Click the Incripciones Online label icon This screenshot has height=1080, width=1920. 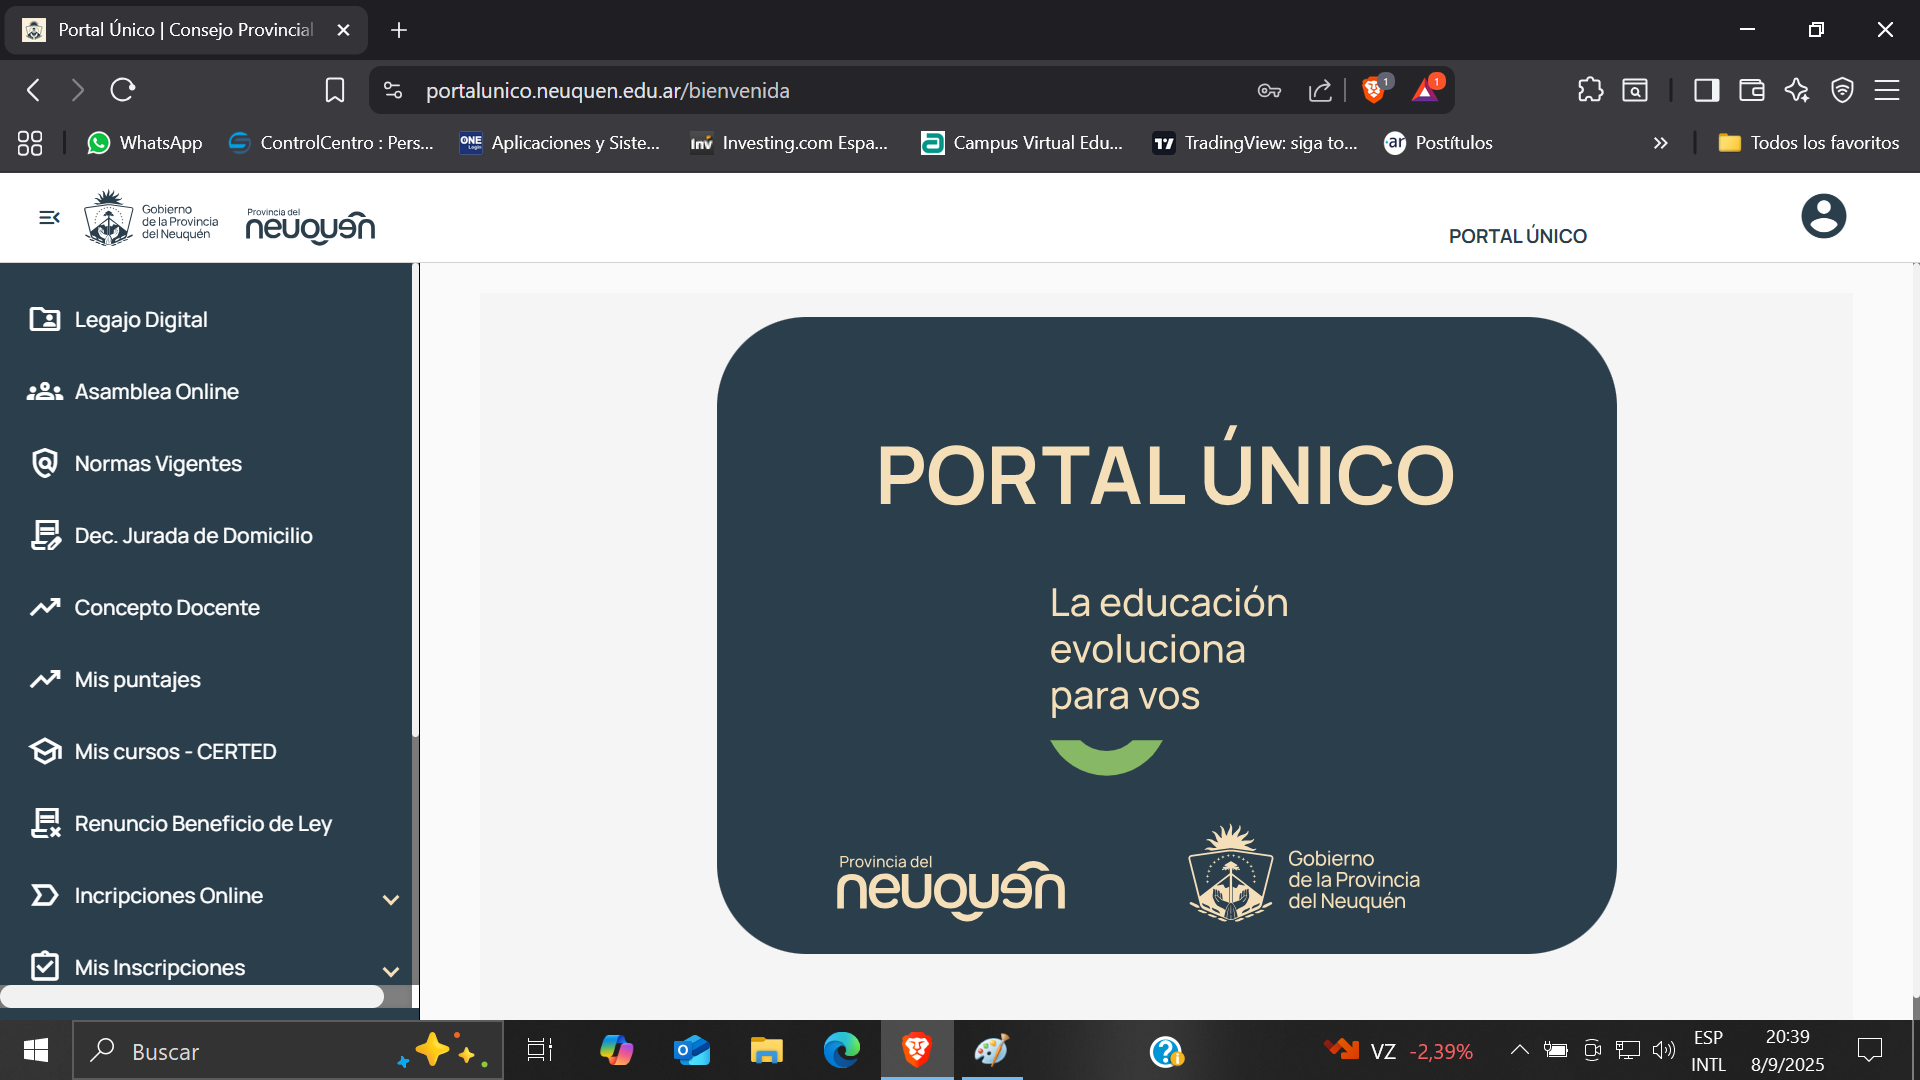point(44,895)
